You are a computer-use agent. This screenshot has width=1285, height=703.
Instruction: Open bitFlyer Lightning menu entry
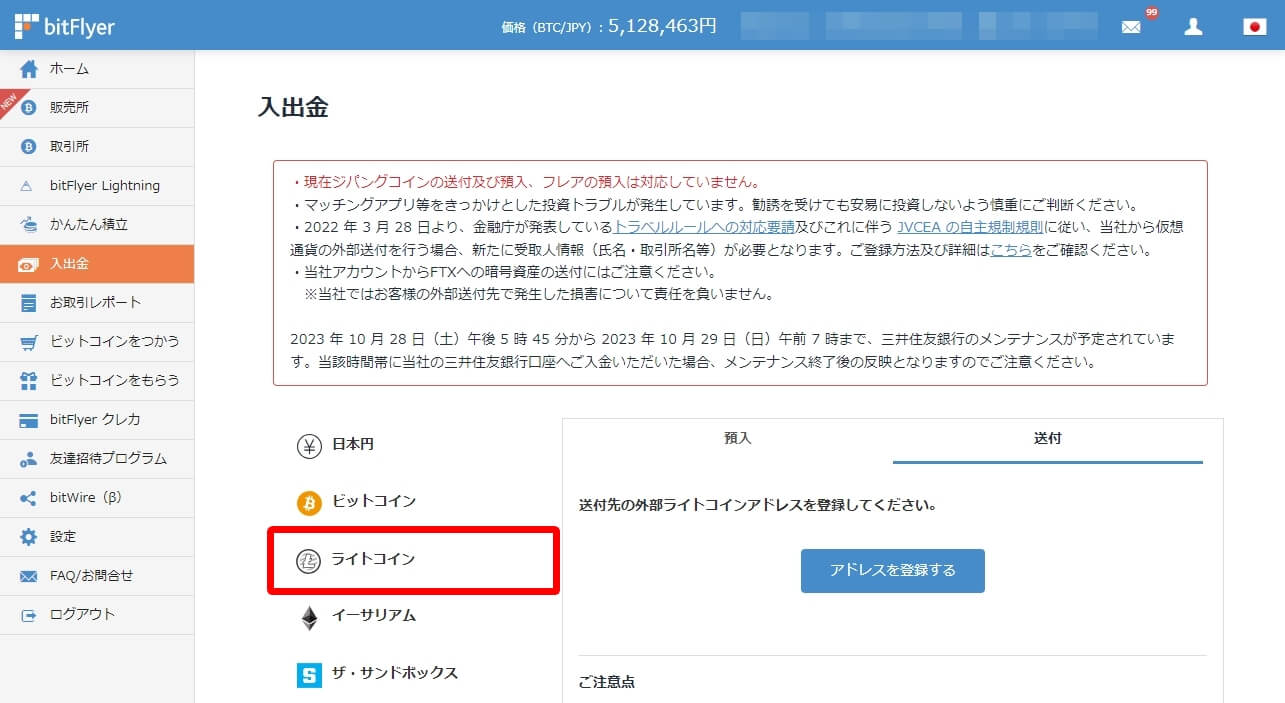click(97, 186)
